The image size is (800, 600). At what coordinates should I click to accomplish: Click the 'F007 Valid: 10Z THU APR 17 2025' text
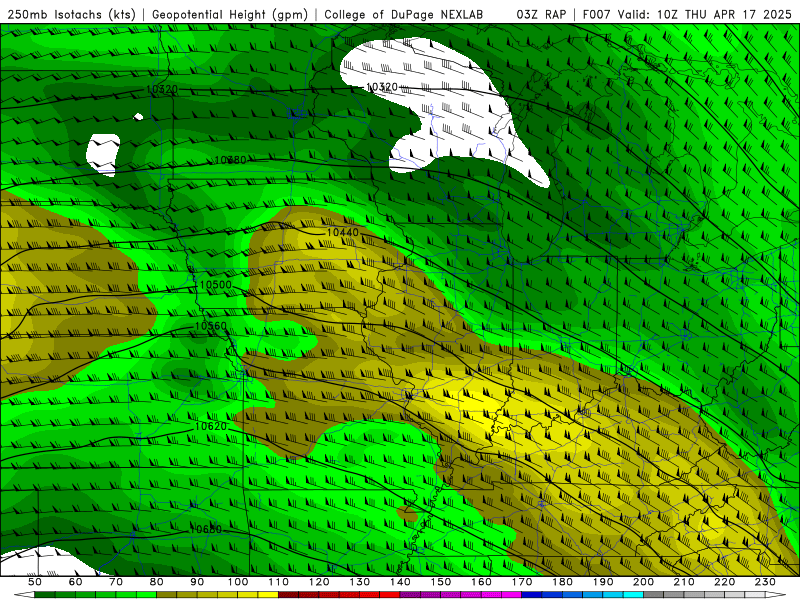(686, 14)
